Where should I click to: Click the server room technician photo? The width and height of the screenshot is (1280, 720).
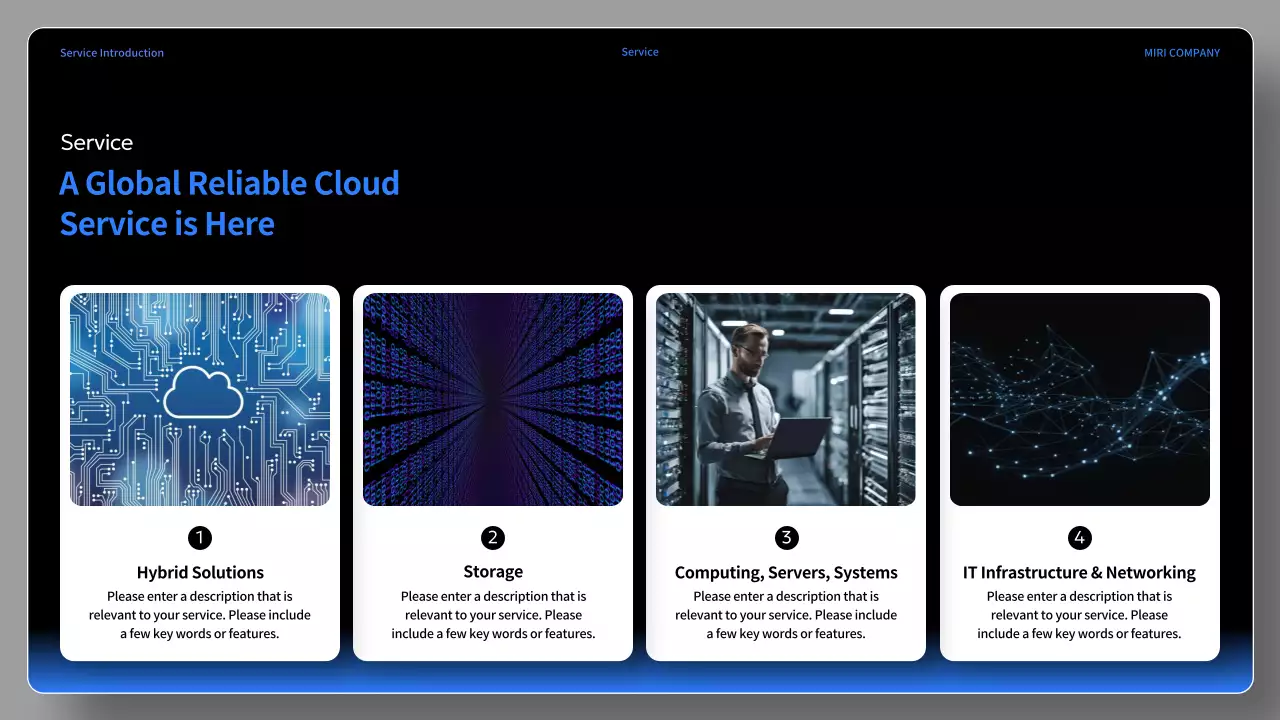pyautogui.click(x=786, y=398)
